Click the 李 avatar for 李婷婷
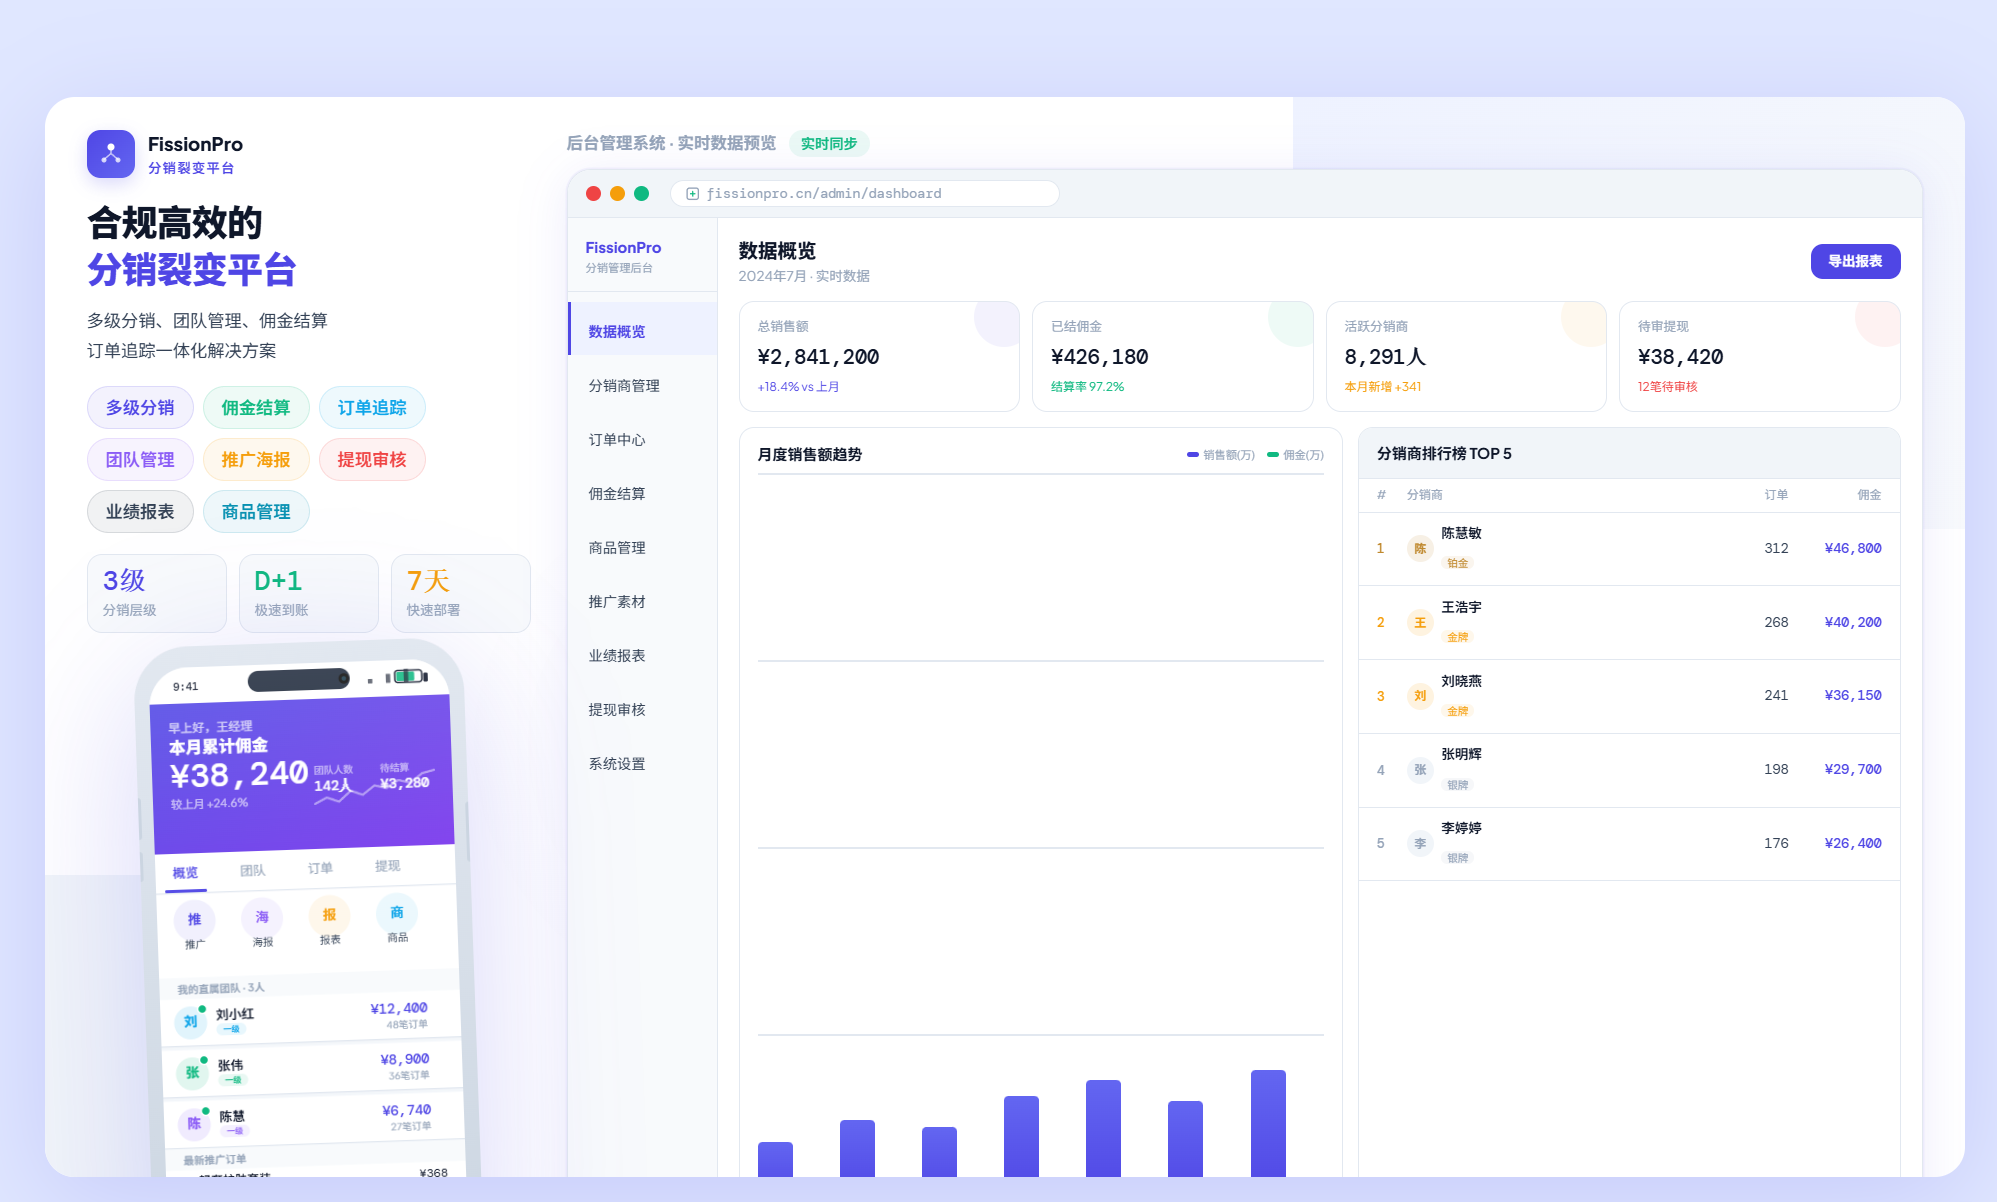This screenshot has height=1202, width=1997. pos(1420,844)
